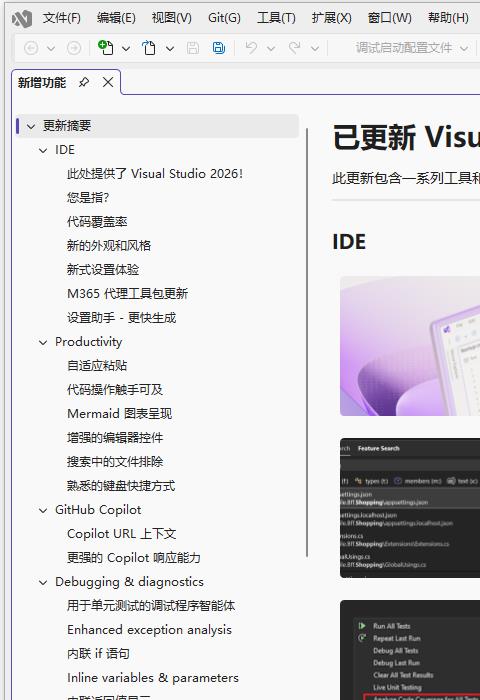Click the open file icon
The image size is (480, 700).
point(149,47)
